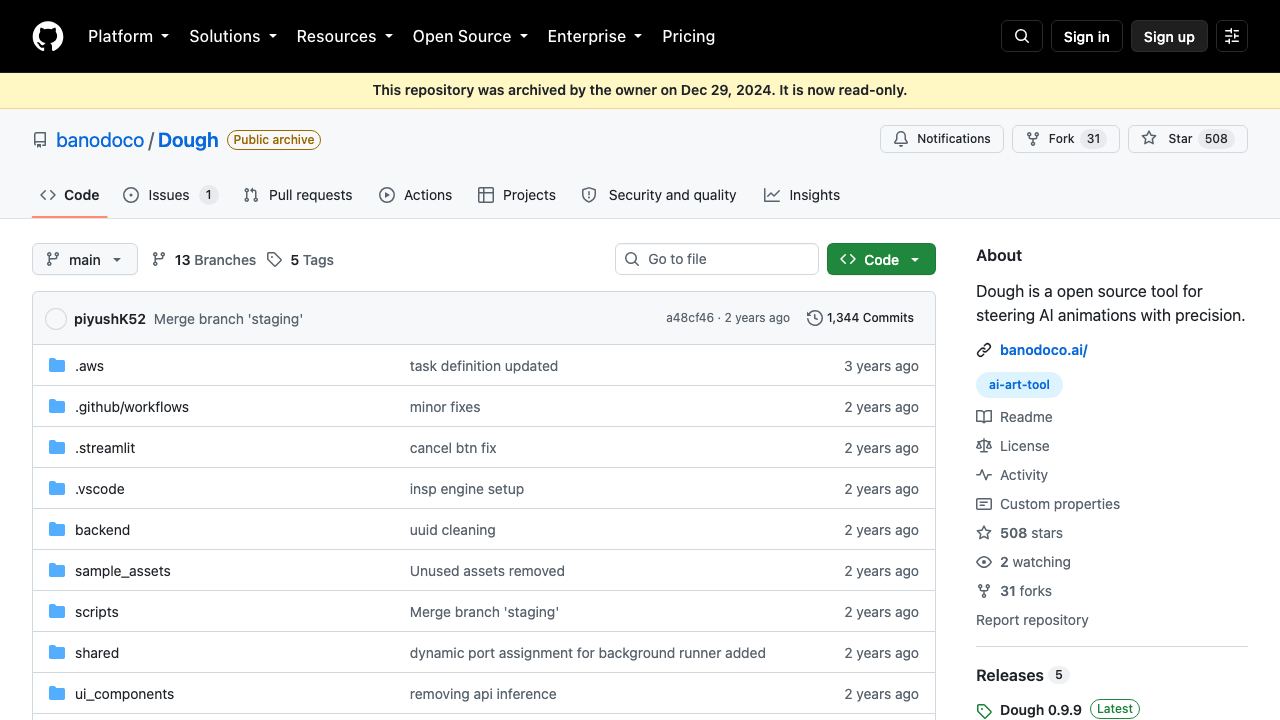1280x720 pixels.
Task: Click the fork icon beside 31 forks
Action: pos(984,591)
